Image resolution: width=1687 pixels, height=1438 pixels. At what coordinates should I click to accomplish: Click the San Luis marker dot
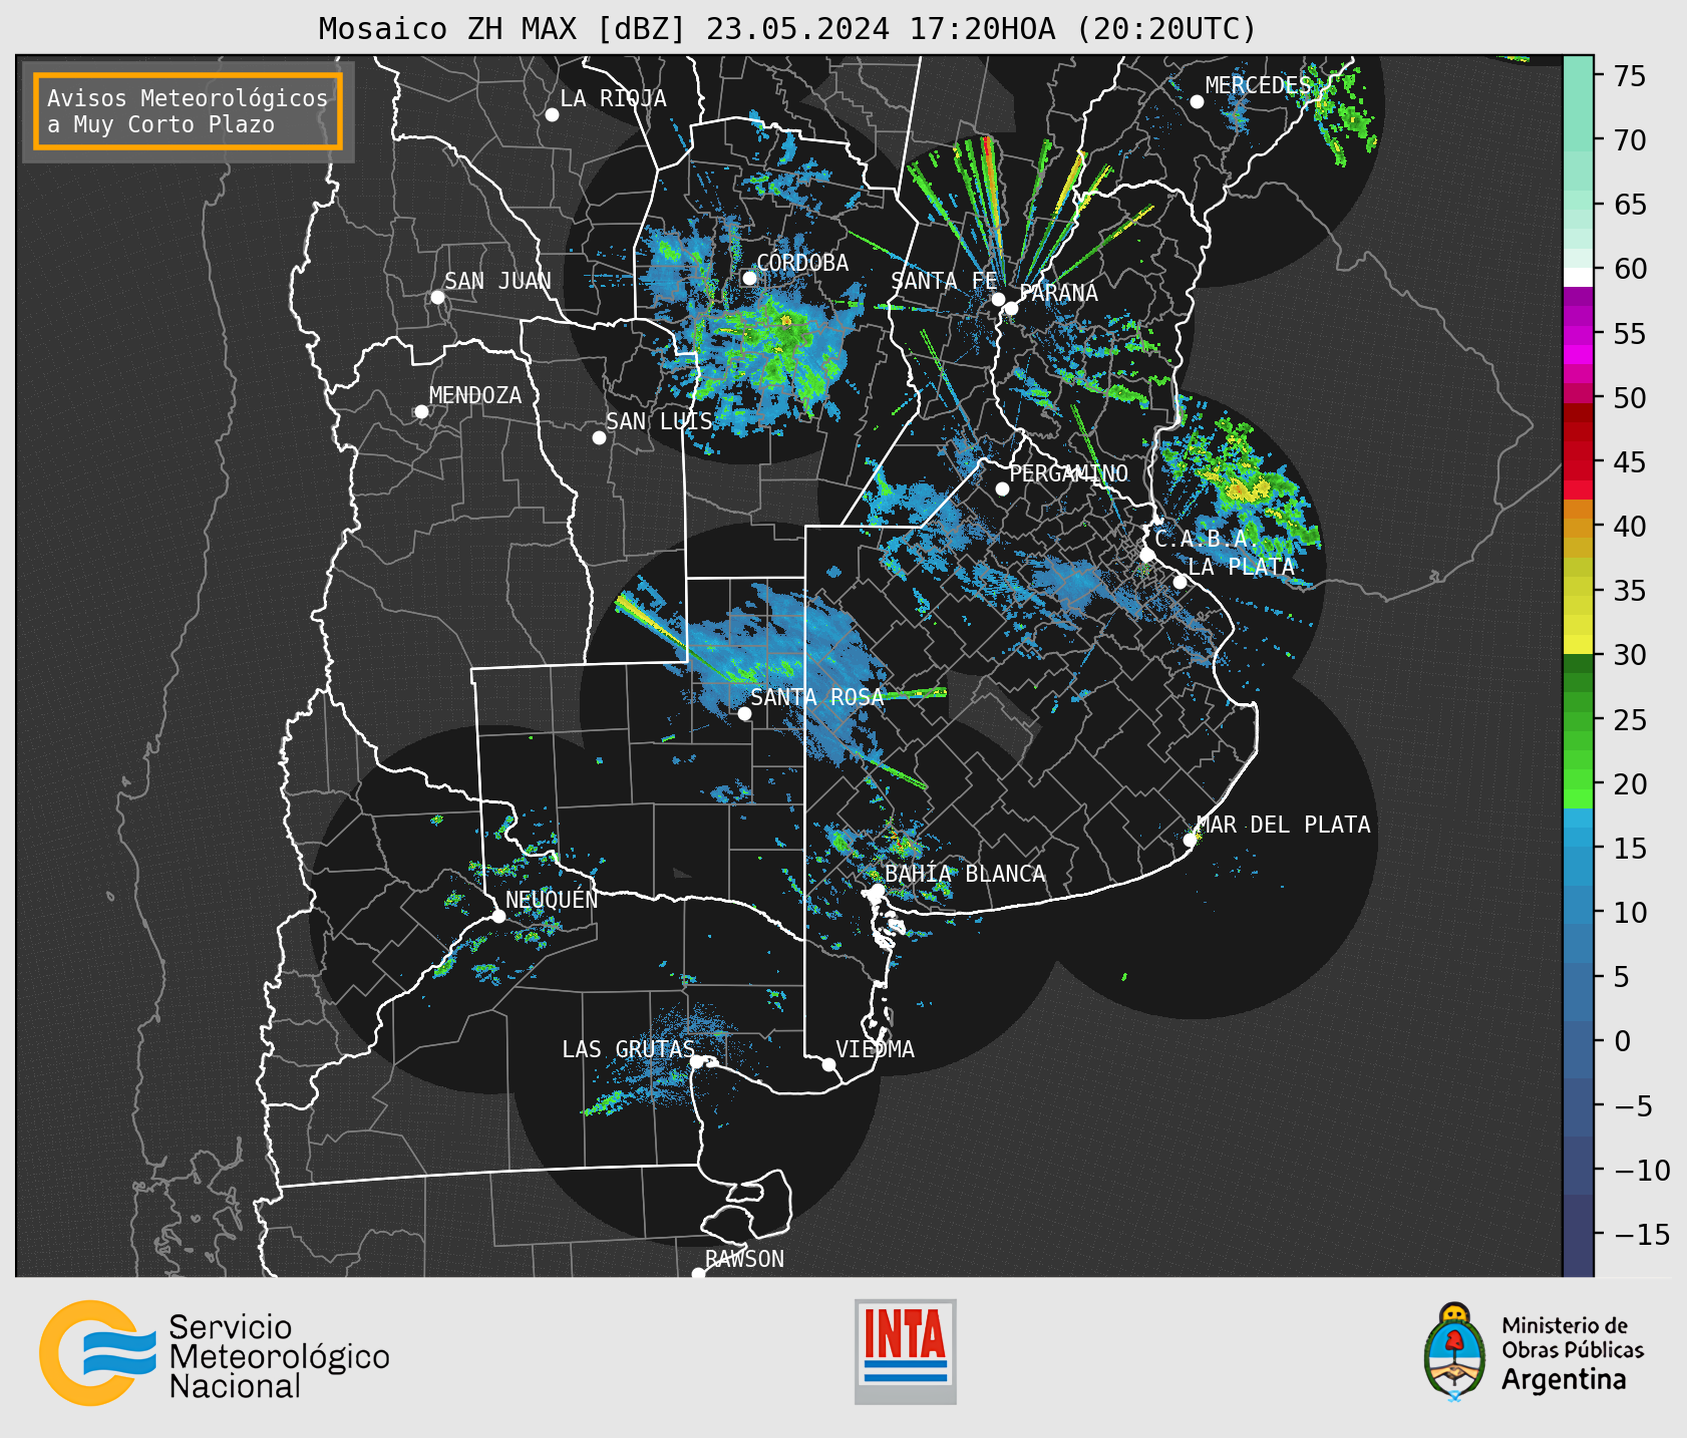tap(599, 438)
